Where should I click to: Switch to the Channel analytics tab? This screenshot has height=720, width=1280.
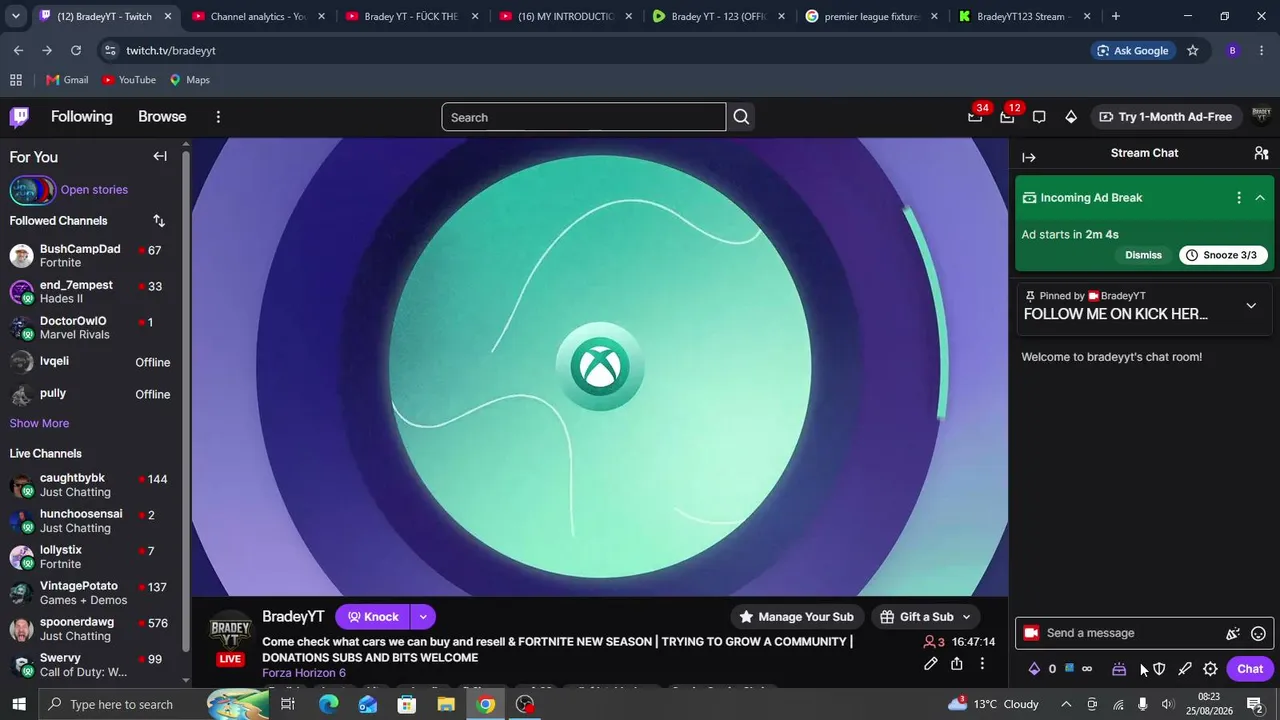point(256,16)
